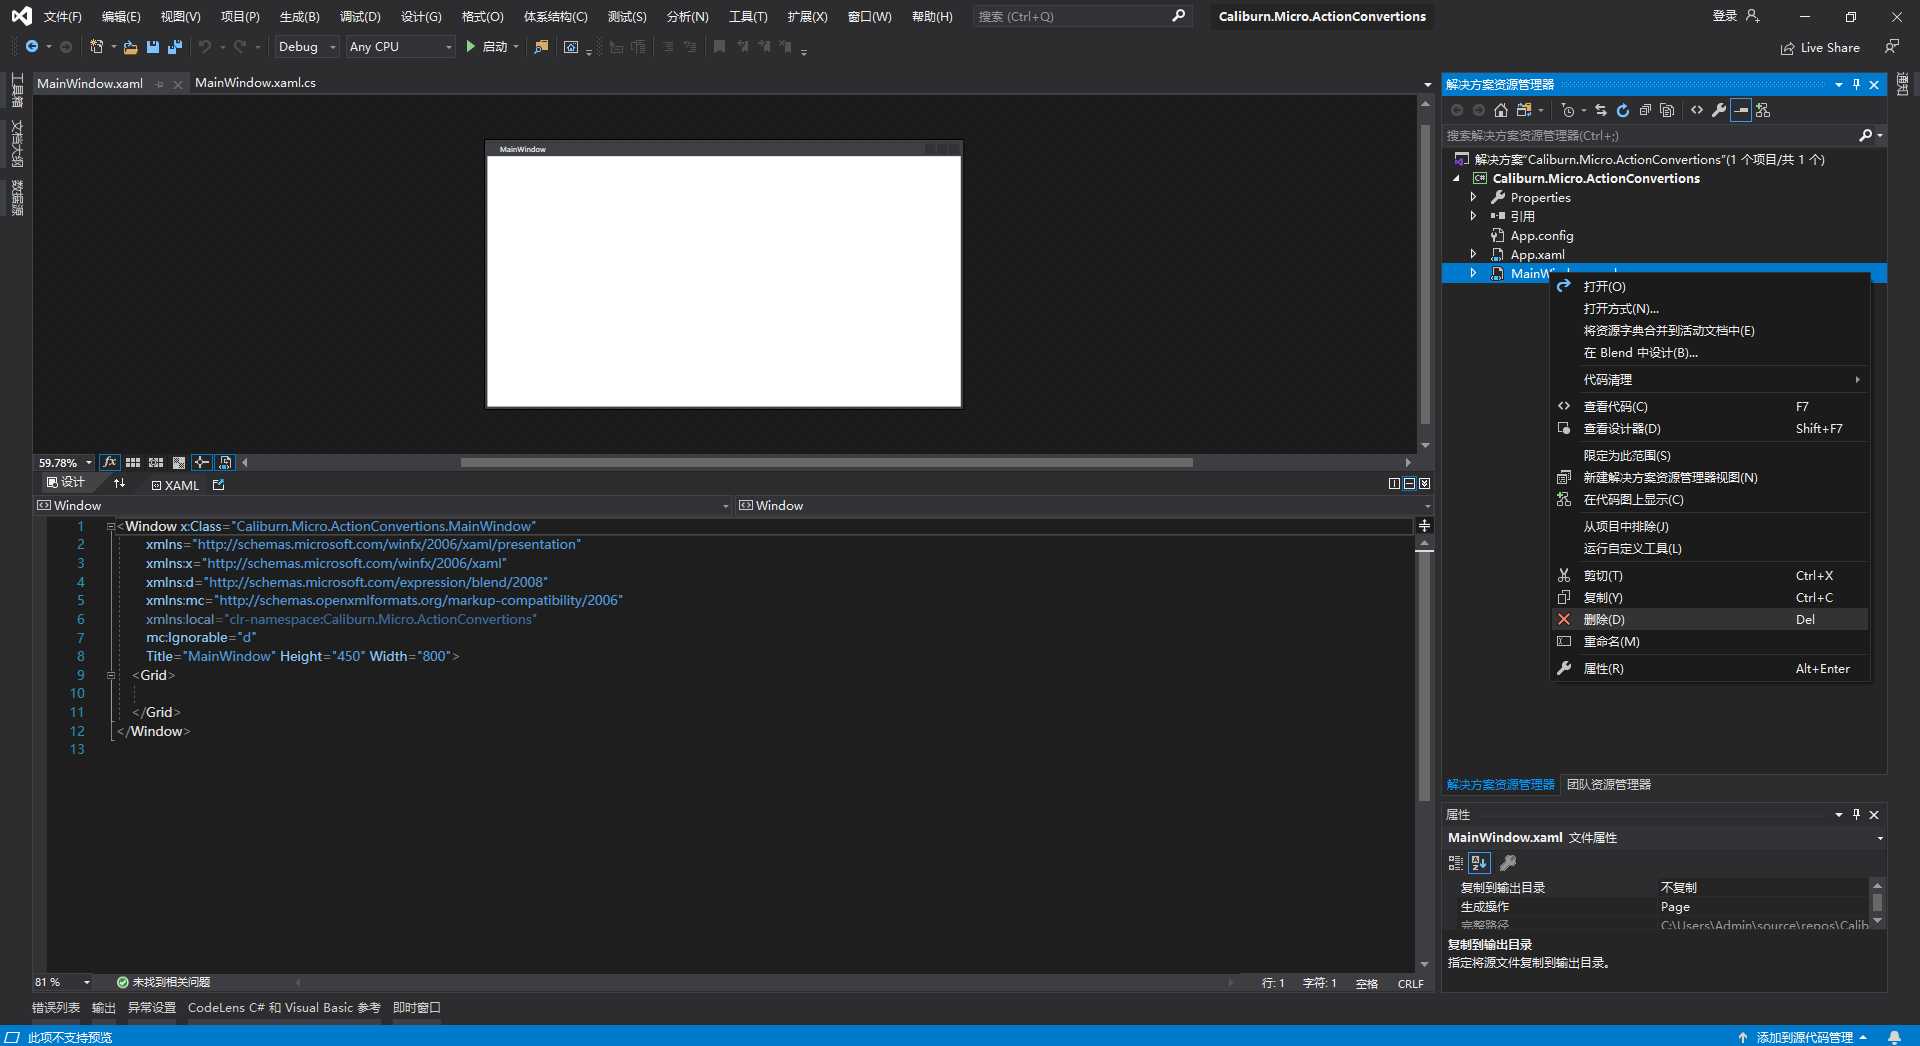Viewport: 1920px width, 1046px height.
Task: Switch to MainWindow.xaml.cs tab
Action: (255, 83)
